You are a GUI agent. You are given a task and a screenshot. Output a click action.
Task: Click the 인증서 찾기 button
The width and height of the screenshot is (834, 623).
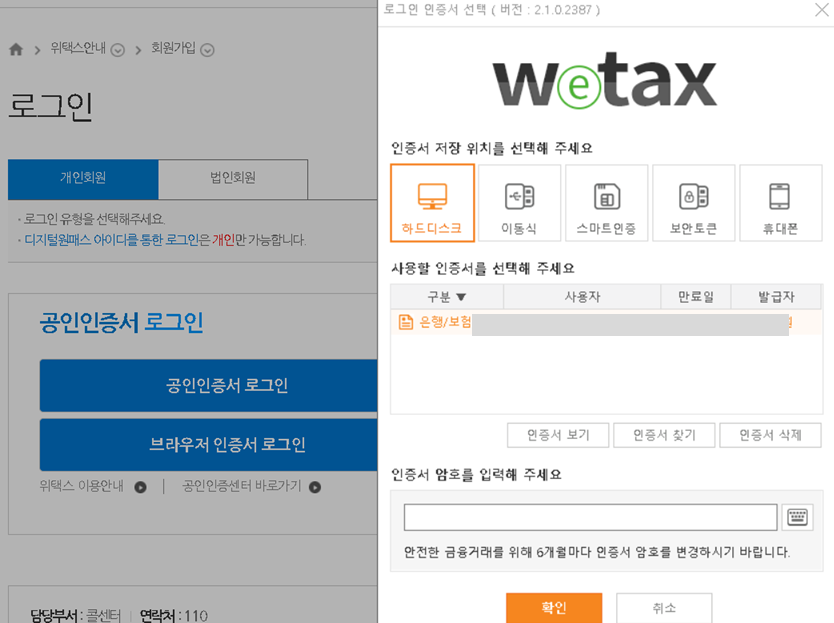pyautogui.click(x=664, y=435)
